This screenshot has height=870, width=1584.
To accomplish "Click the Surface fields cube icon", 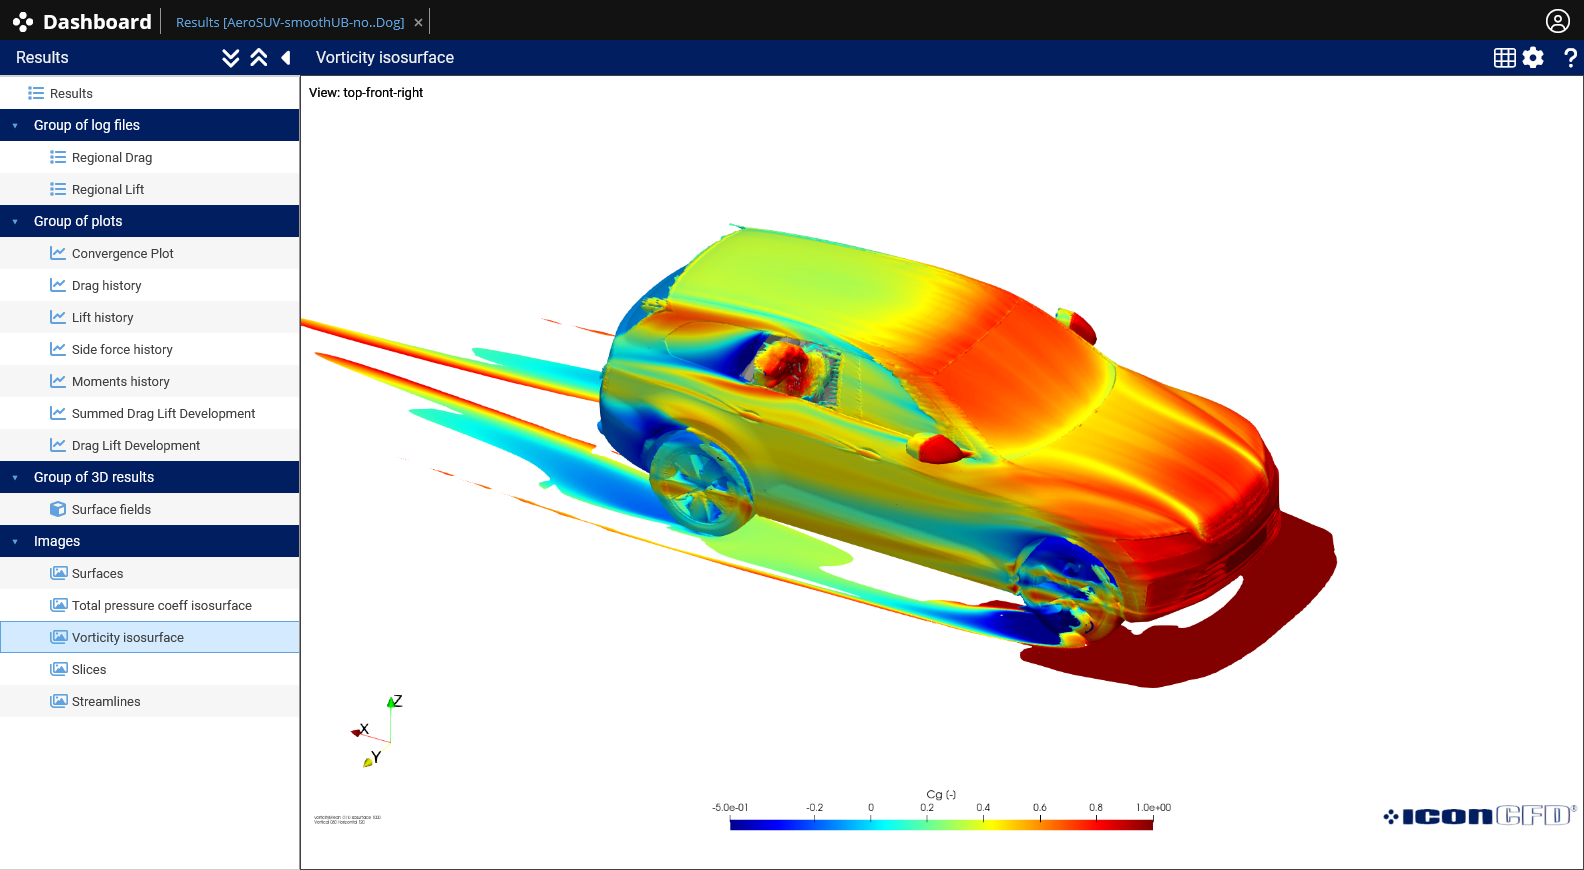I will pyautogui.click(x=58, y=509).
